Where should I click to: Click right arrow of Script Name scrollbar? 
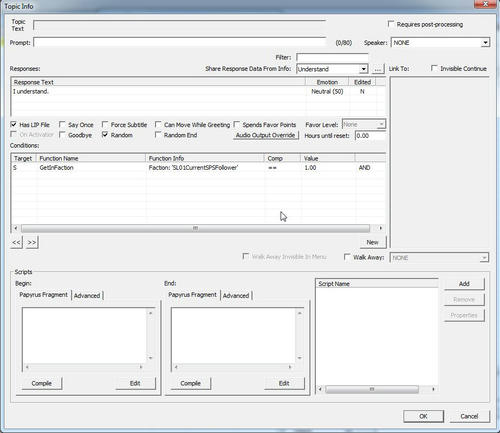point(433,389)
